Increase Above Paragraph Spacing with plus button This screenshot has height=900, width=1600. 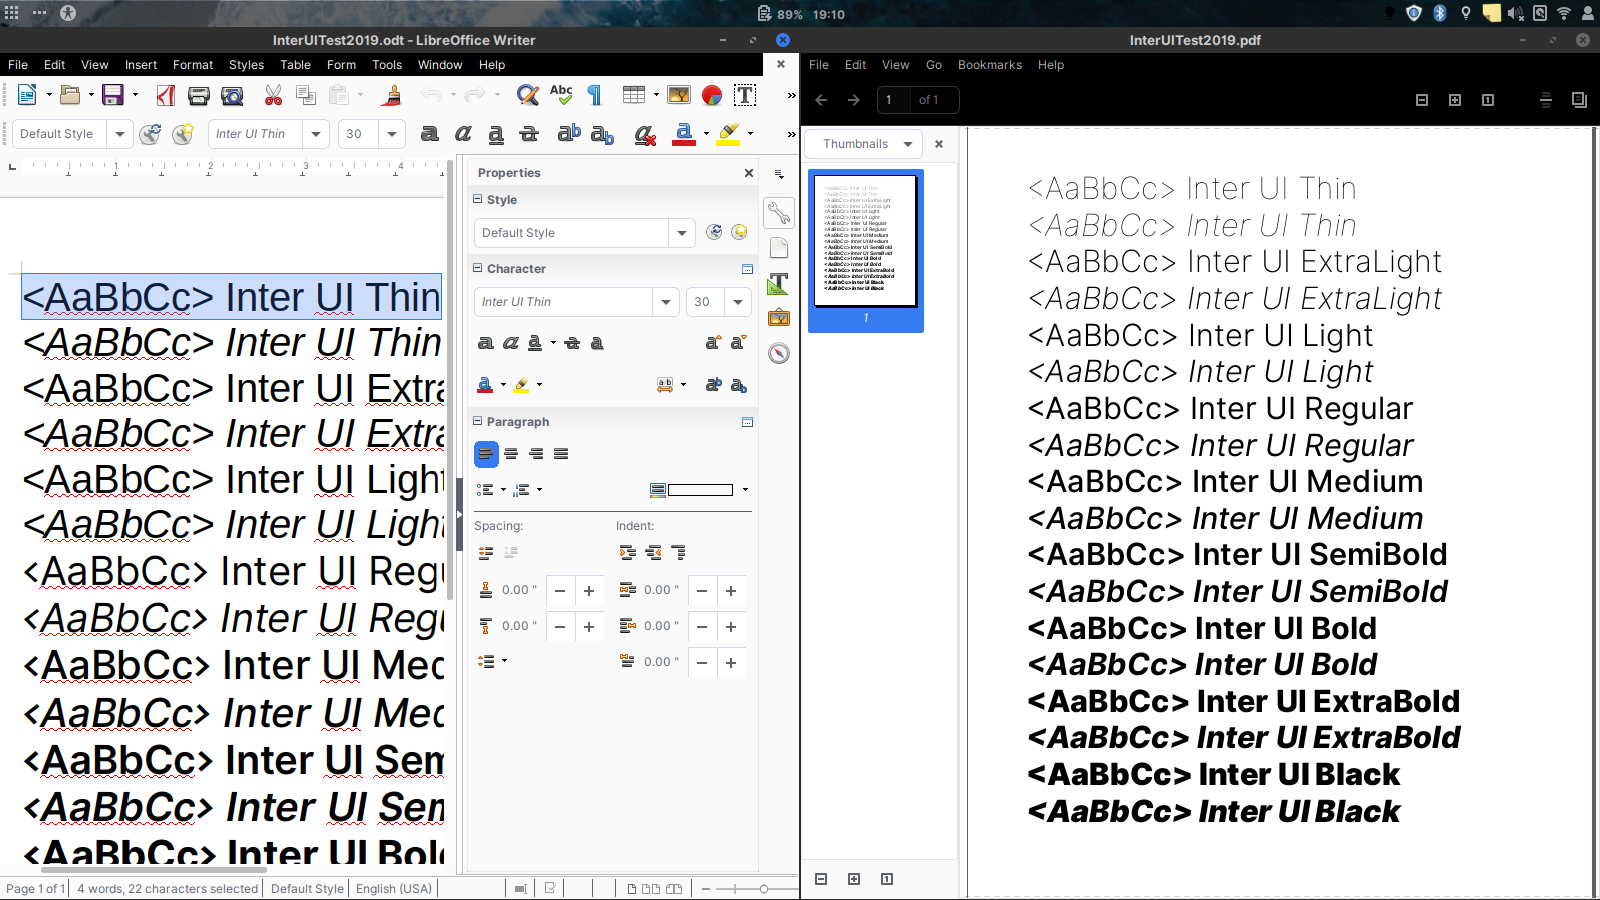click(x=589, y=591)
